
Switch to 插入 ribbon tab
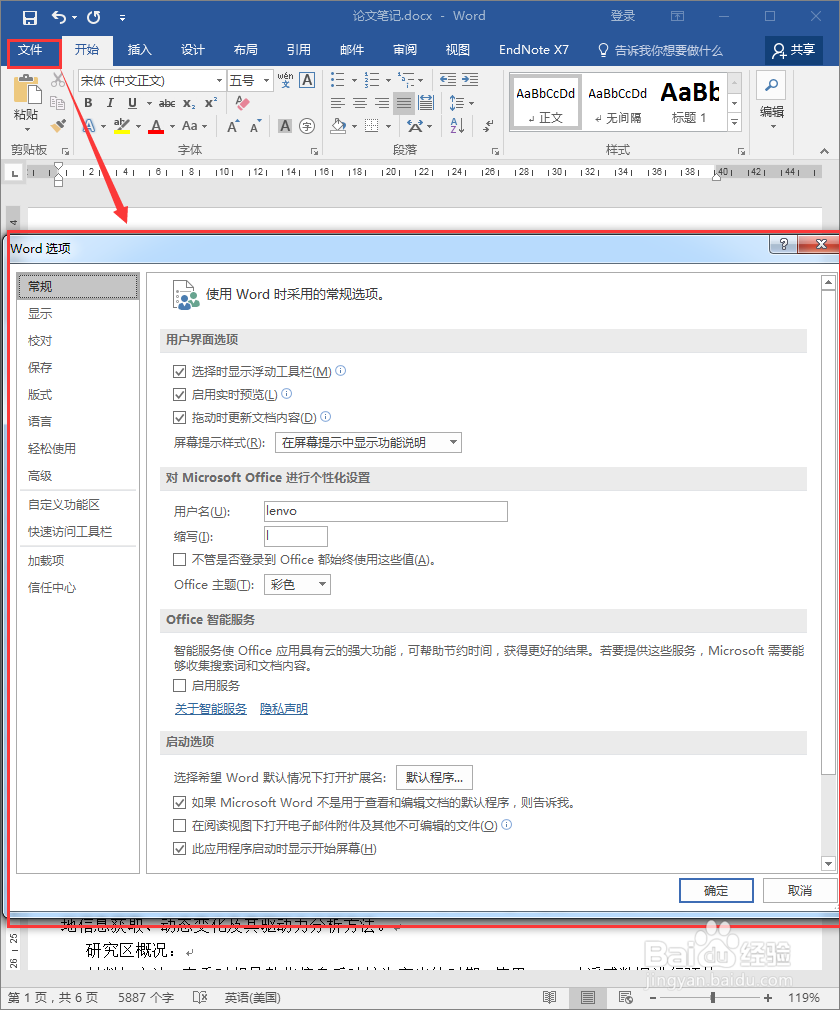pyautogui.click(x=139, y=50)
